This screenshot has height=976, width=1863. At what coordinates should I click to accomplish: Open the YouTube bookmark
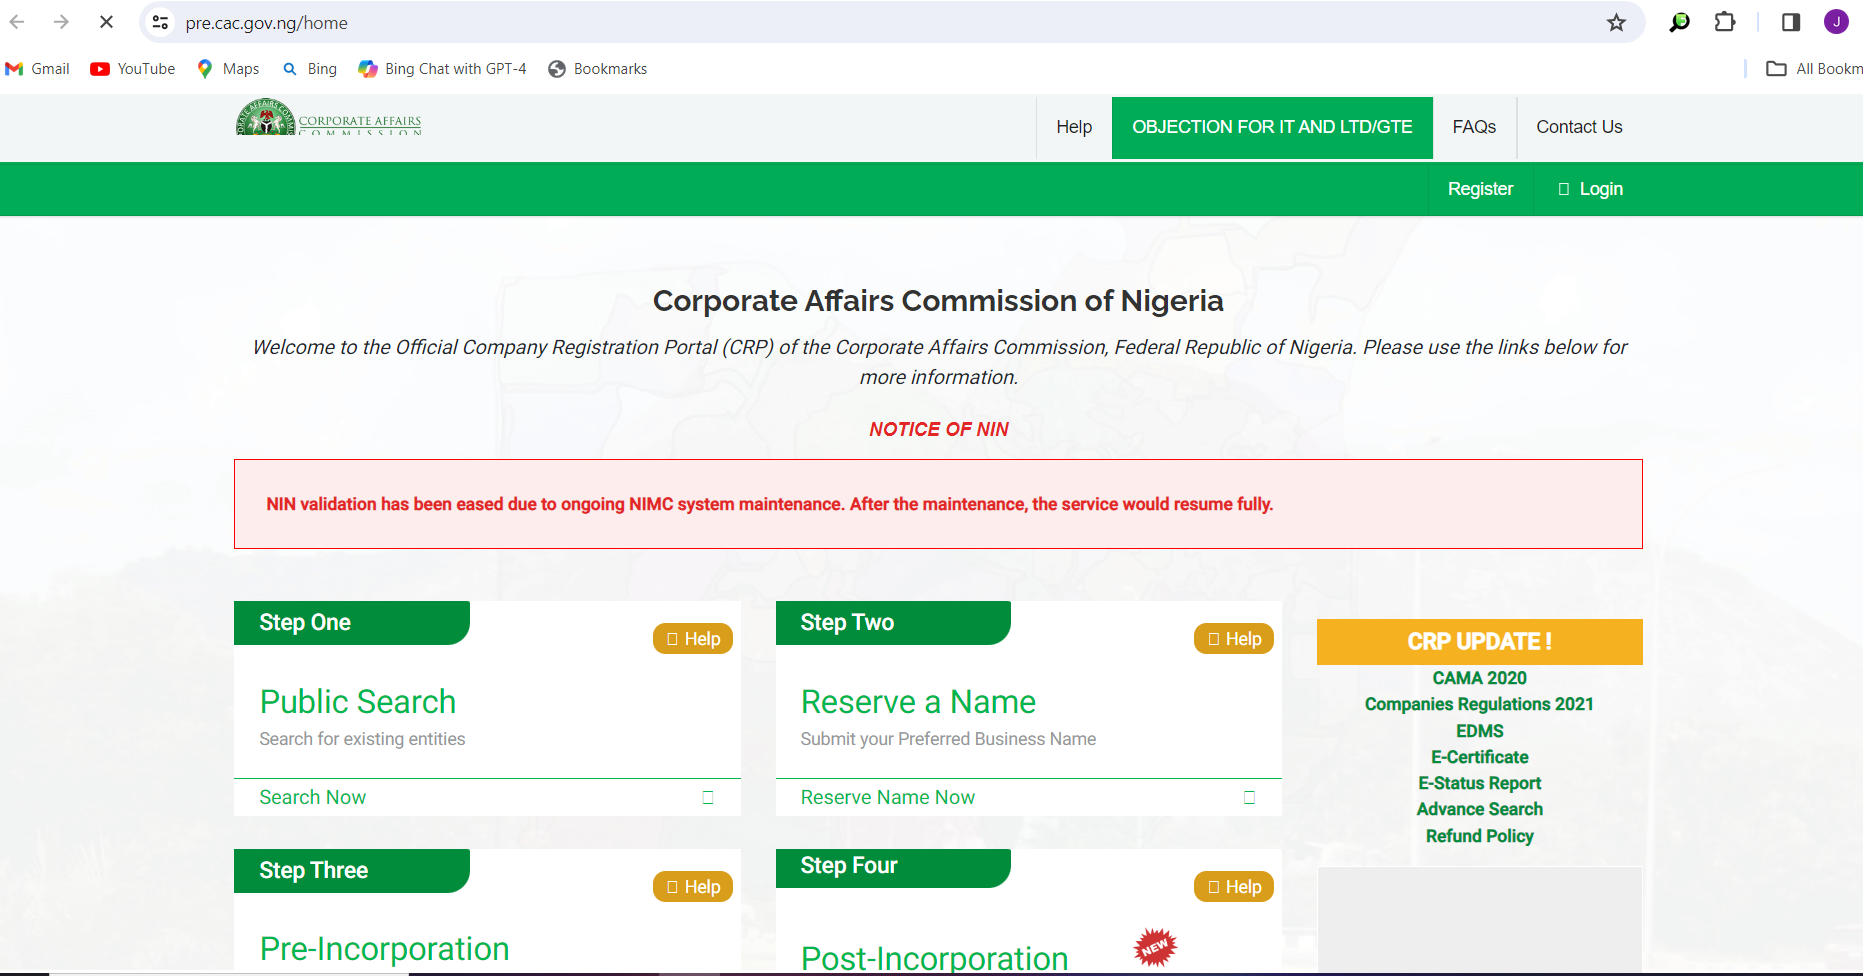133,69
